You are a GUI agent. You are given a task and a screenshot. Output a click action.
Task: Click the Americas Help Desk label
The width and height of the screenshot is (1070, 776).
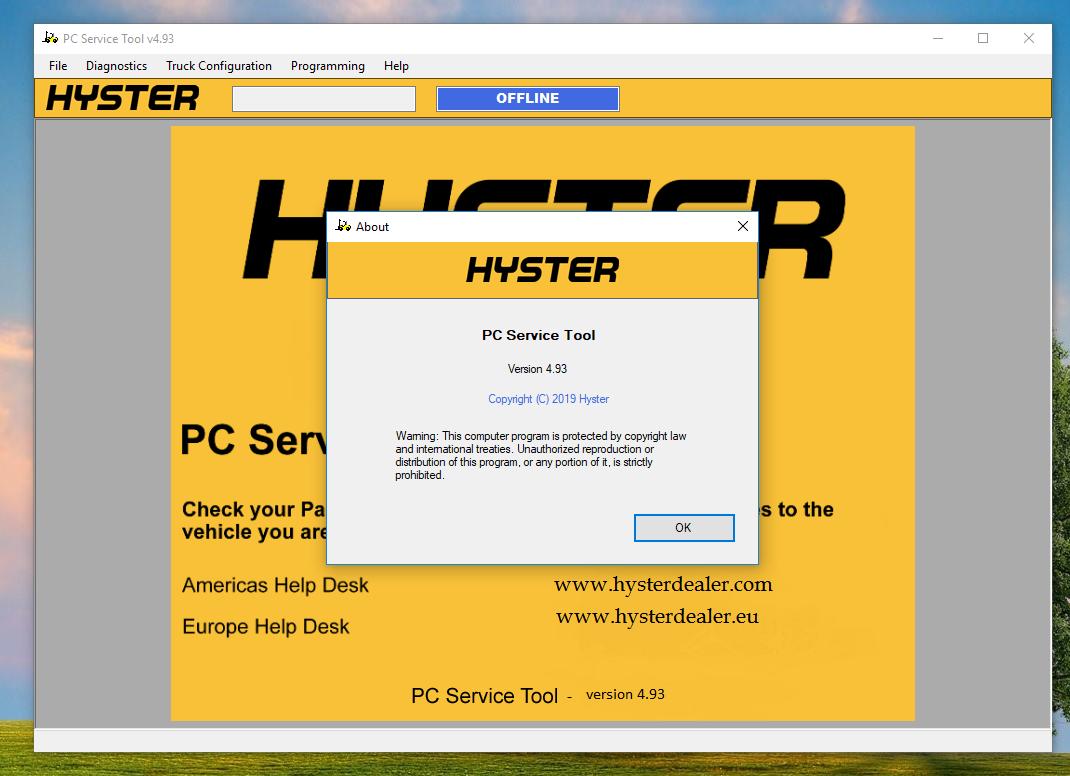coord(276,585)
